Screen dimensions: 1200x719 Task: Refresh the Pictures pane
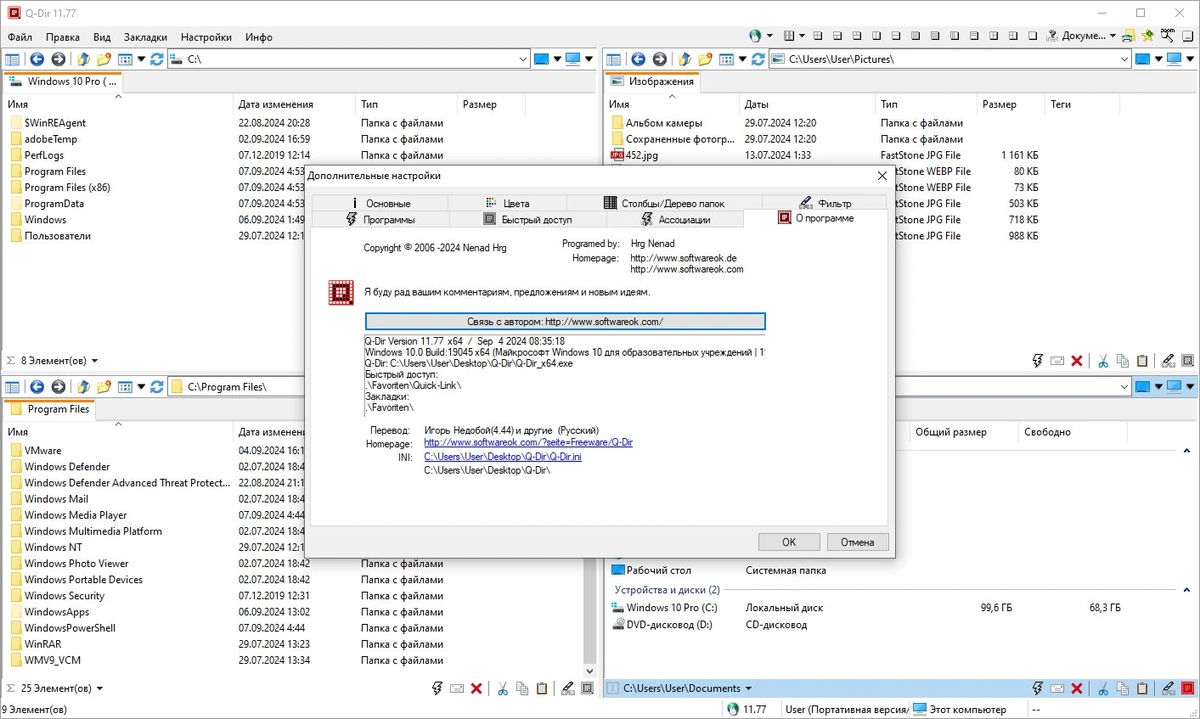point(758,59)
